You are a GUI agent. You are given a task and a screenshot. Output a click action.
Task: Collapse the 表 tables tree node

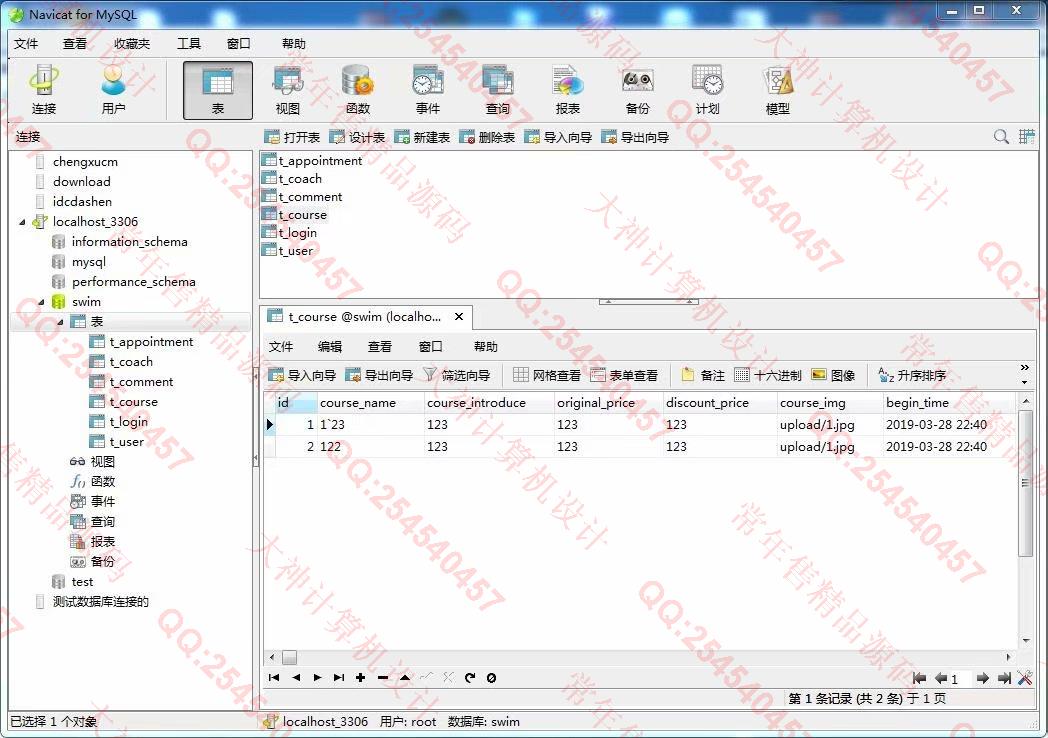point(60,322)
